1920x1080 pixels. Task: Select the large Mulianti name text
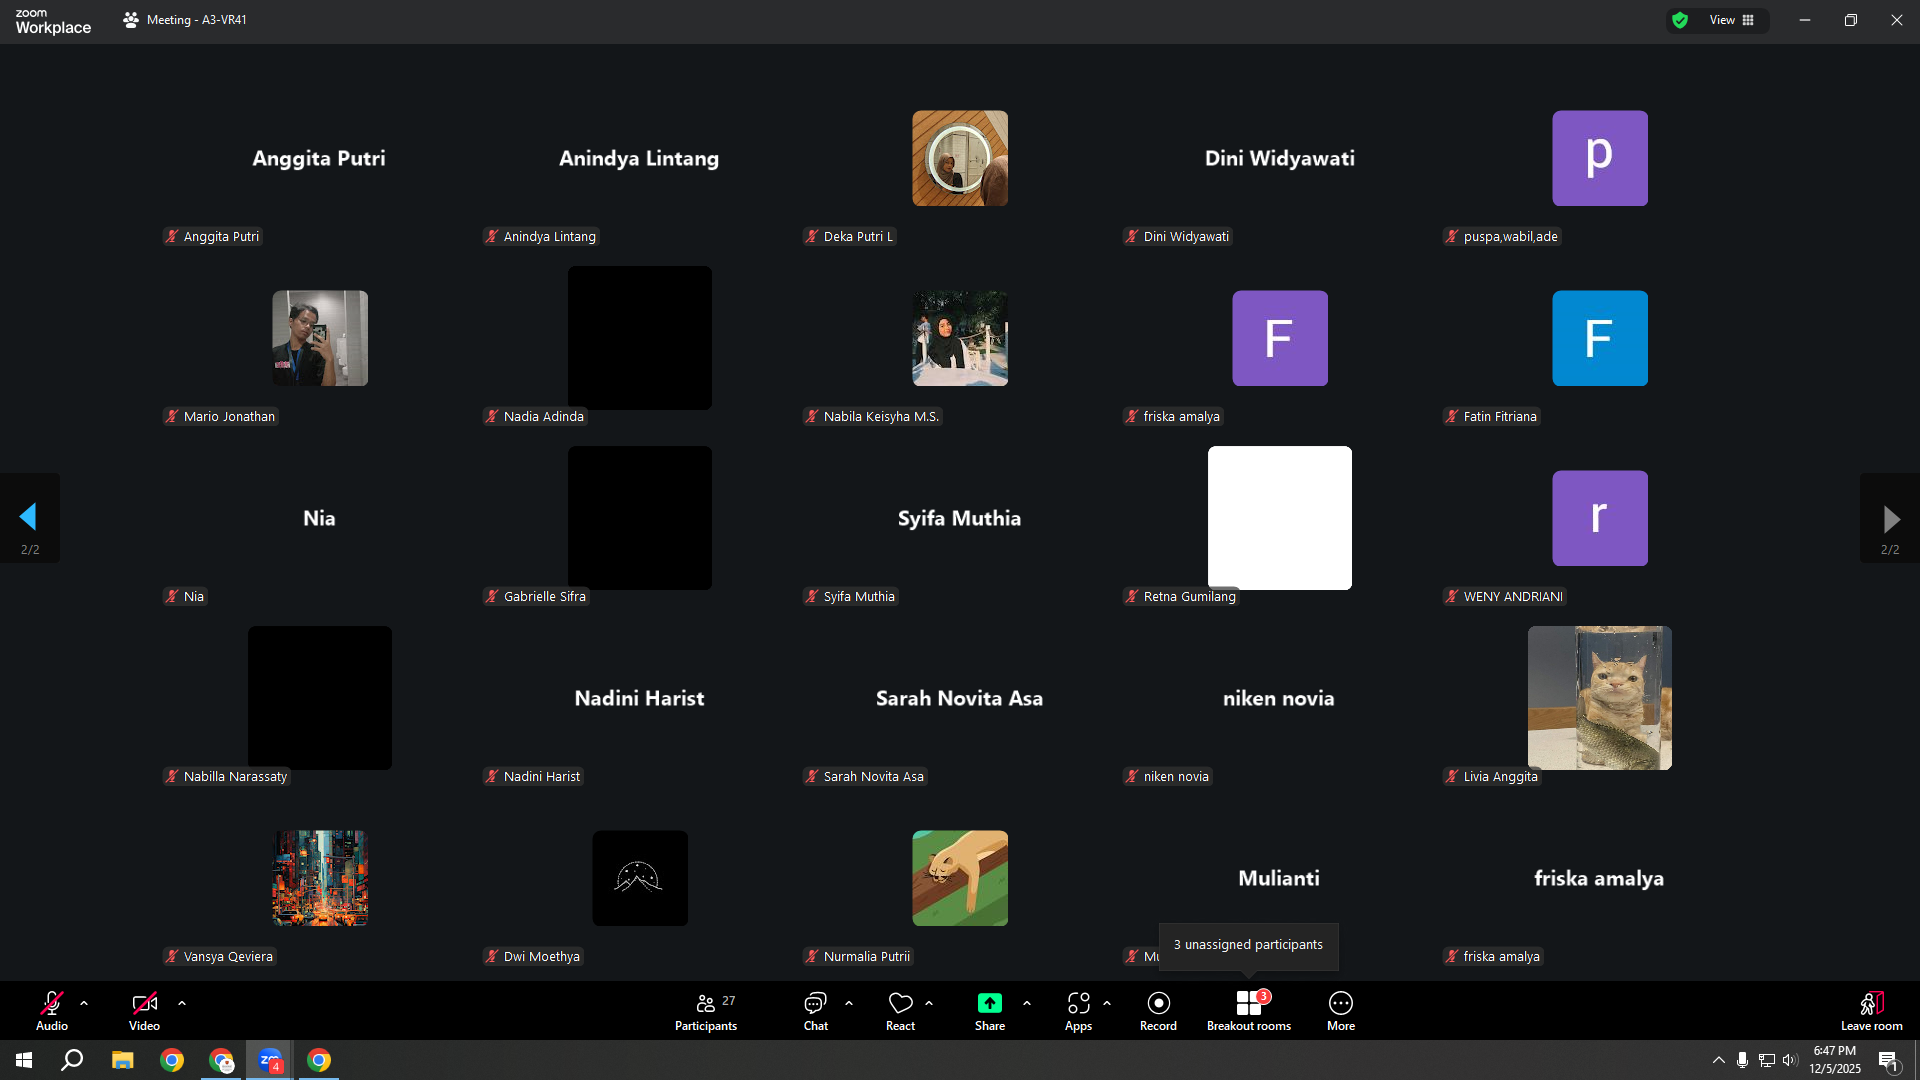click(1279, 878)
